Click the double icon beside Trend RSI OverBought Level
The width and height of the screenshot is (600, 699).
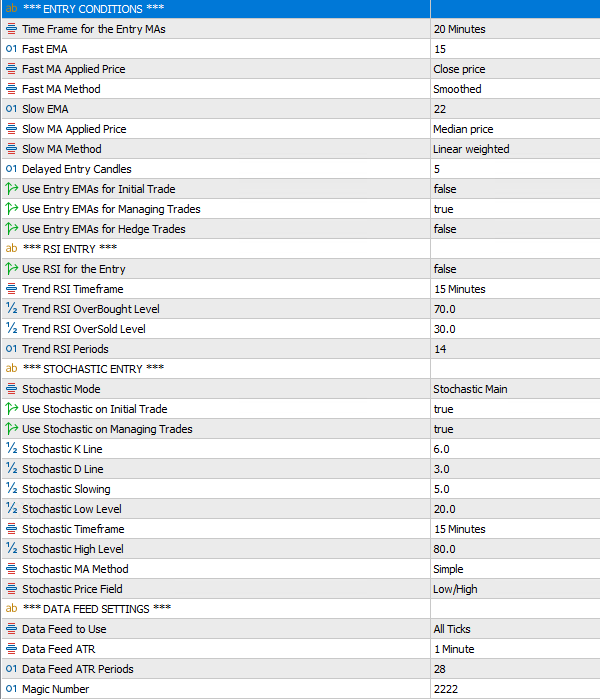tap(11, 309)
